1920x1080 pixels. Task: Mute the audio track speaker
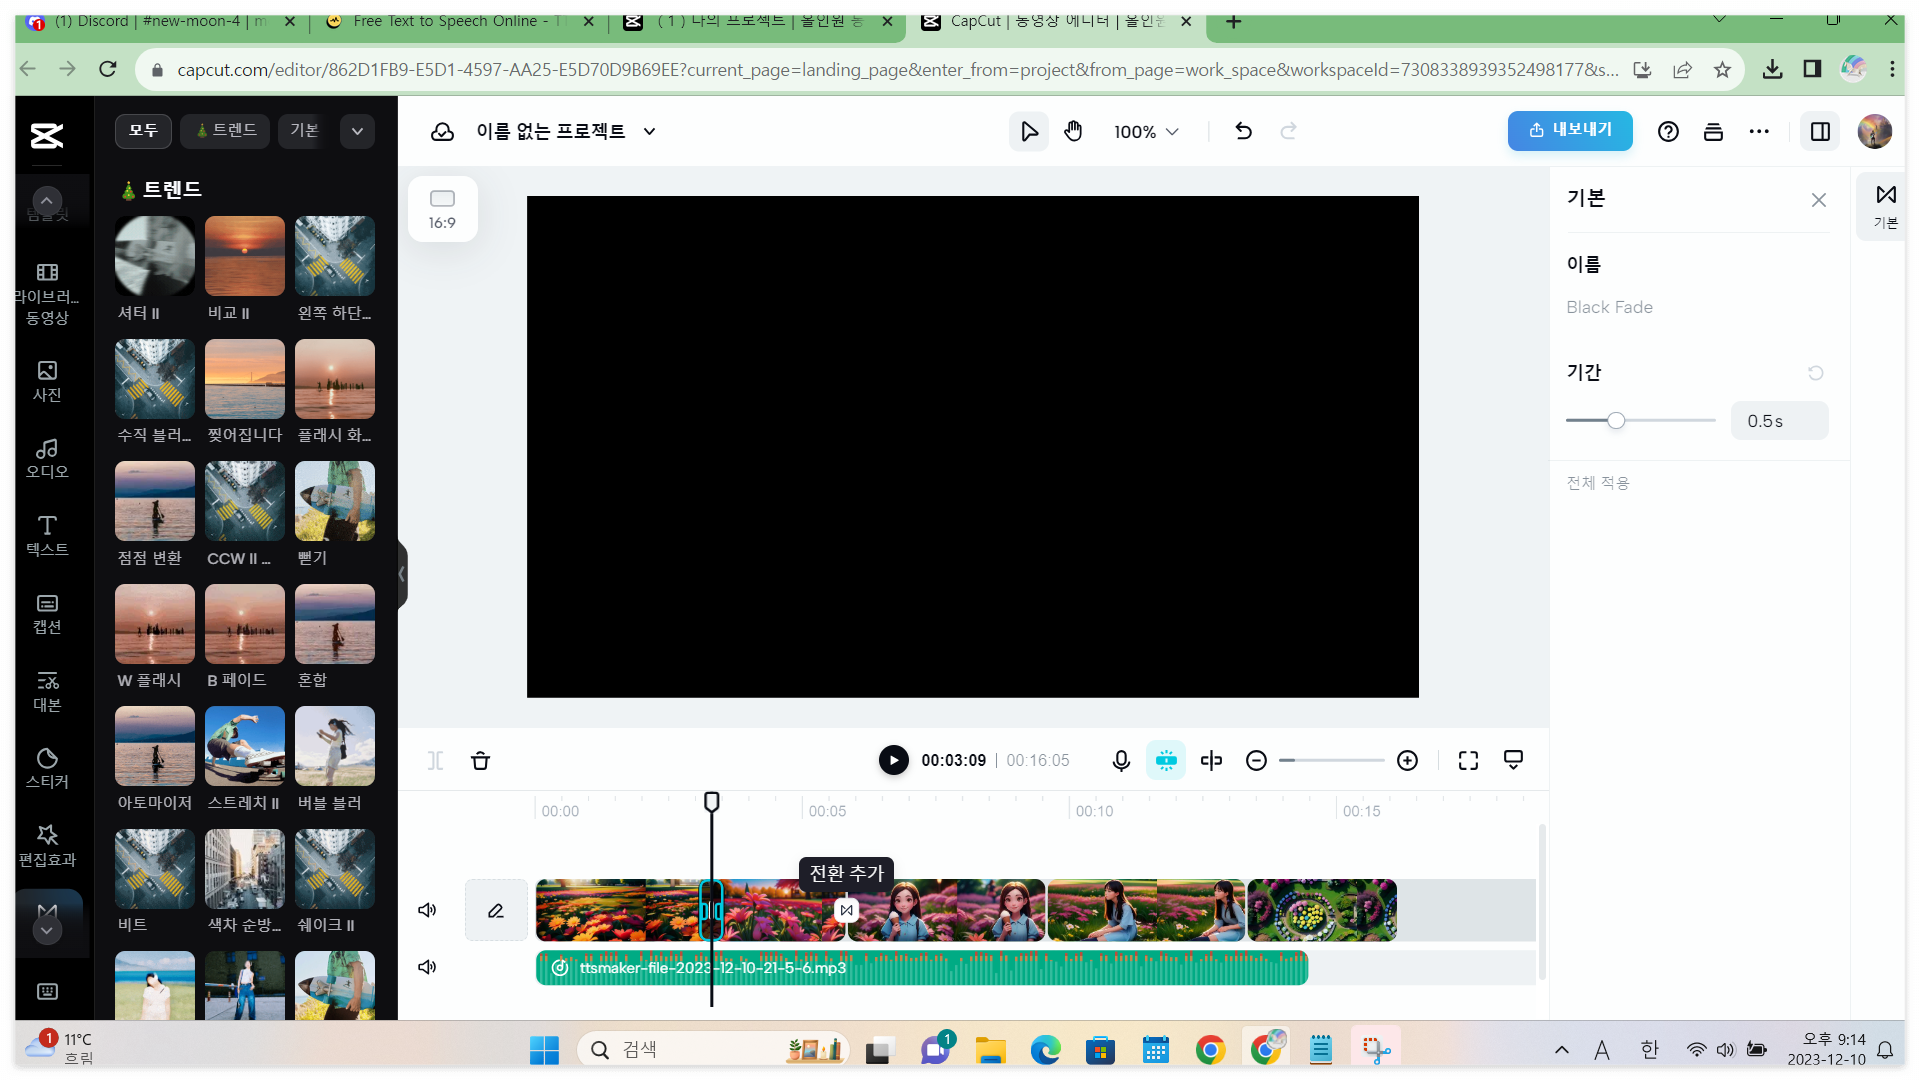click(x=427, y=967)
